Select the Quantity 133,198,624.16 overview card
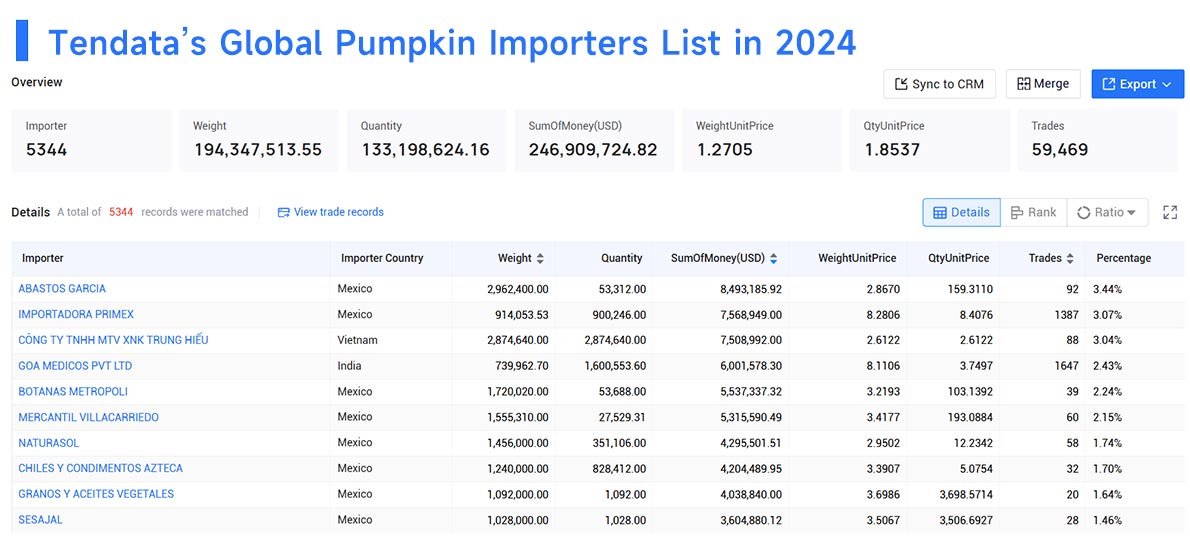This screenshot has height=538, width=1190. [427, 140]
